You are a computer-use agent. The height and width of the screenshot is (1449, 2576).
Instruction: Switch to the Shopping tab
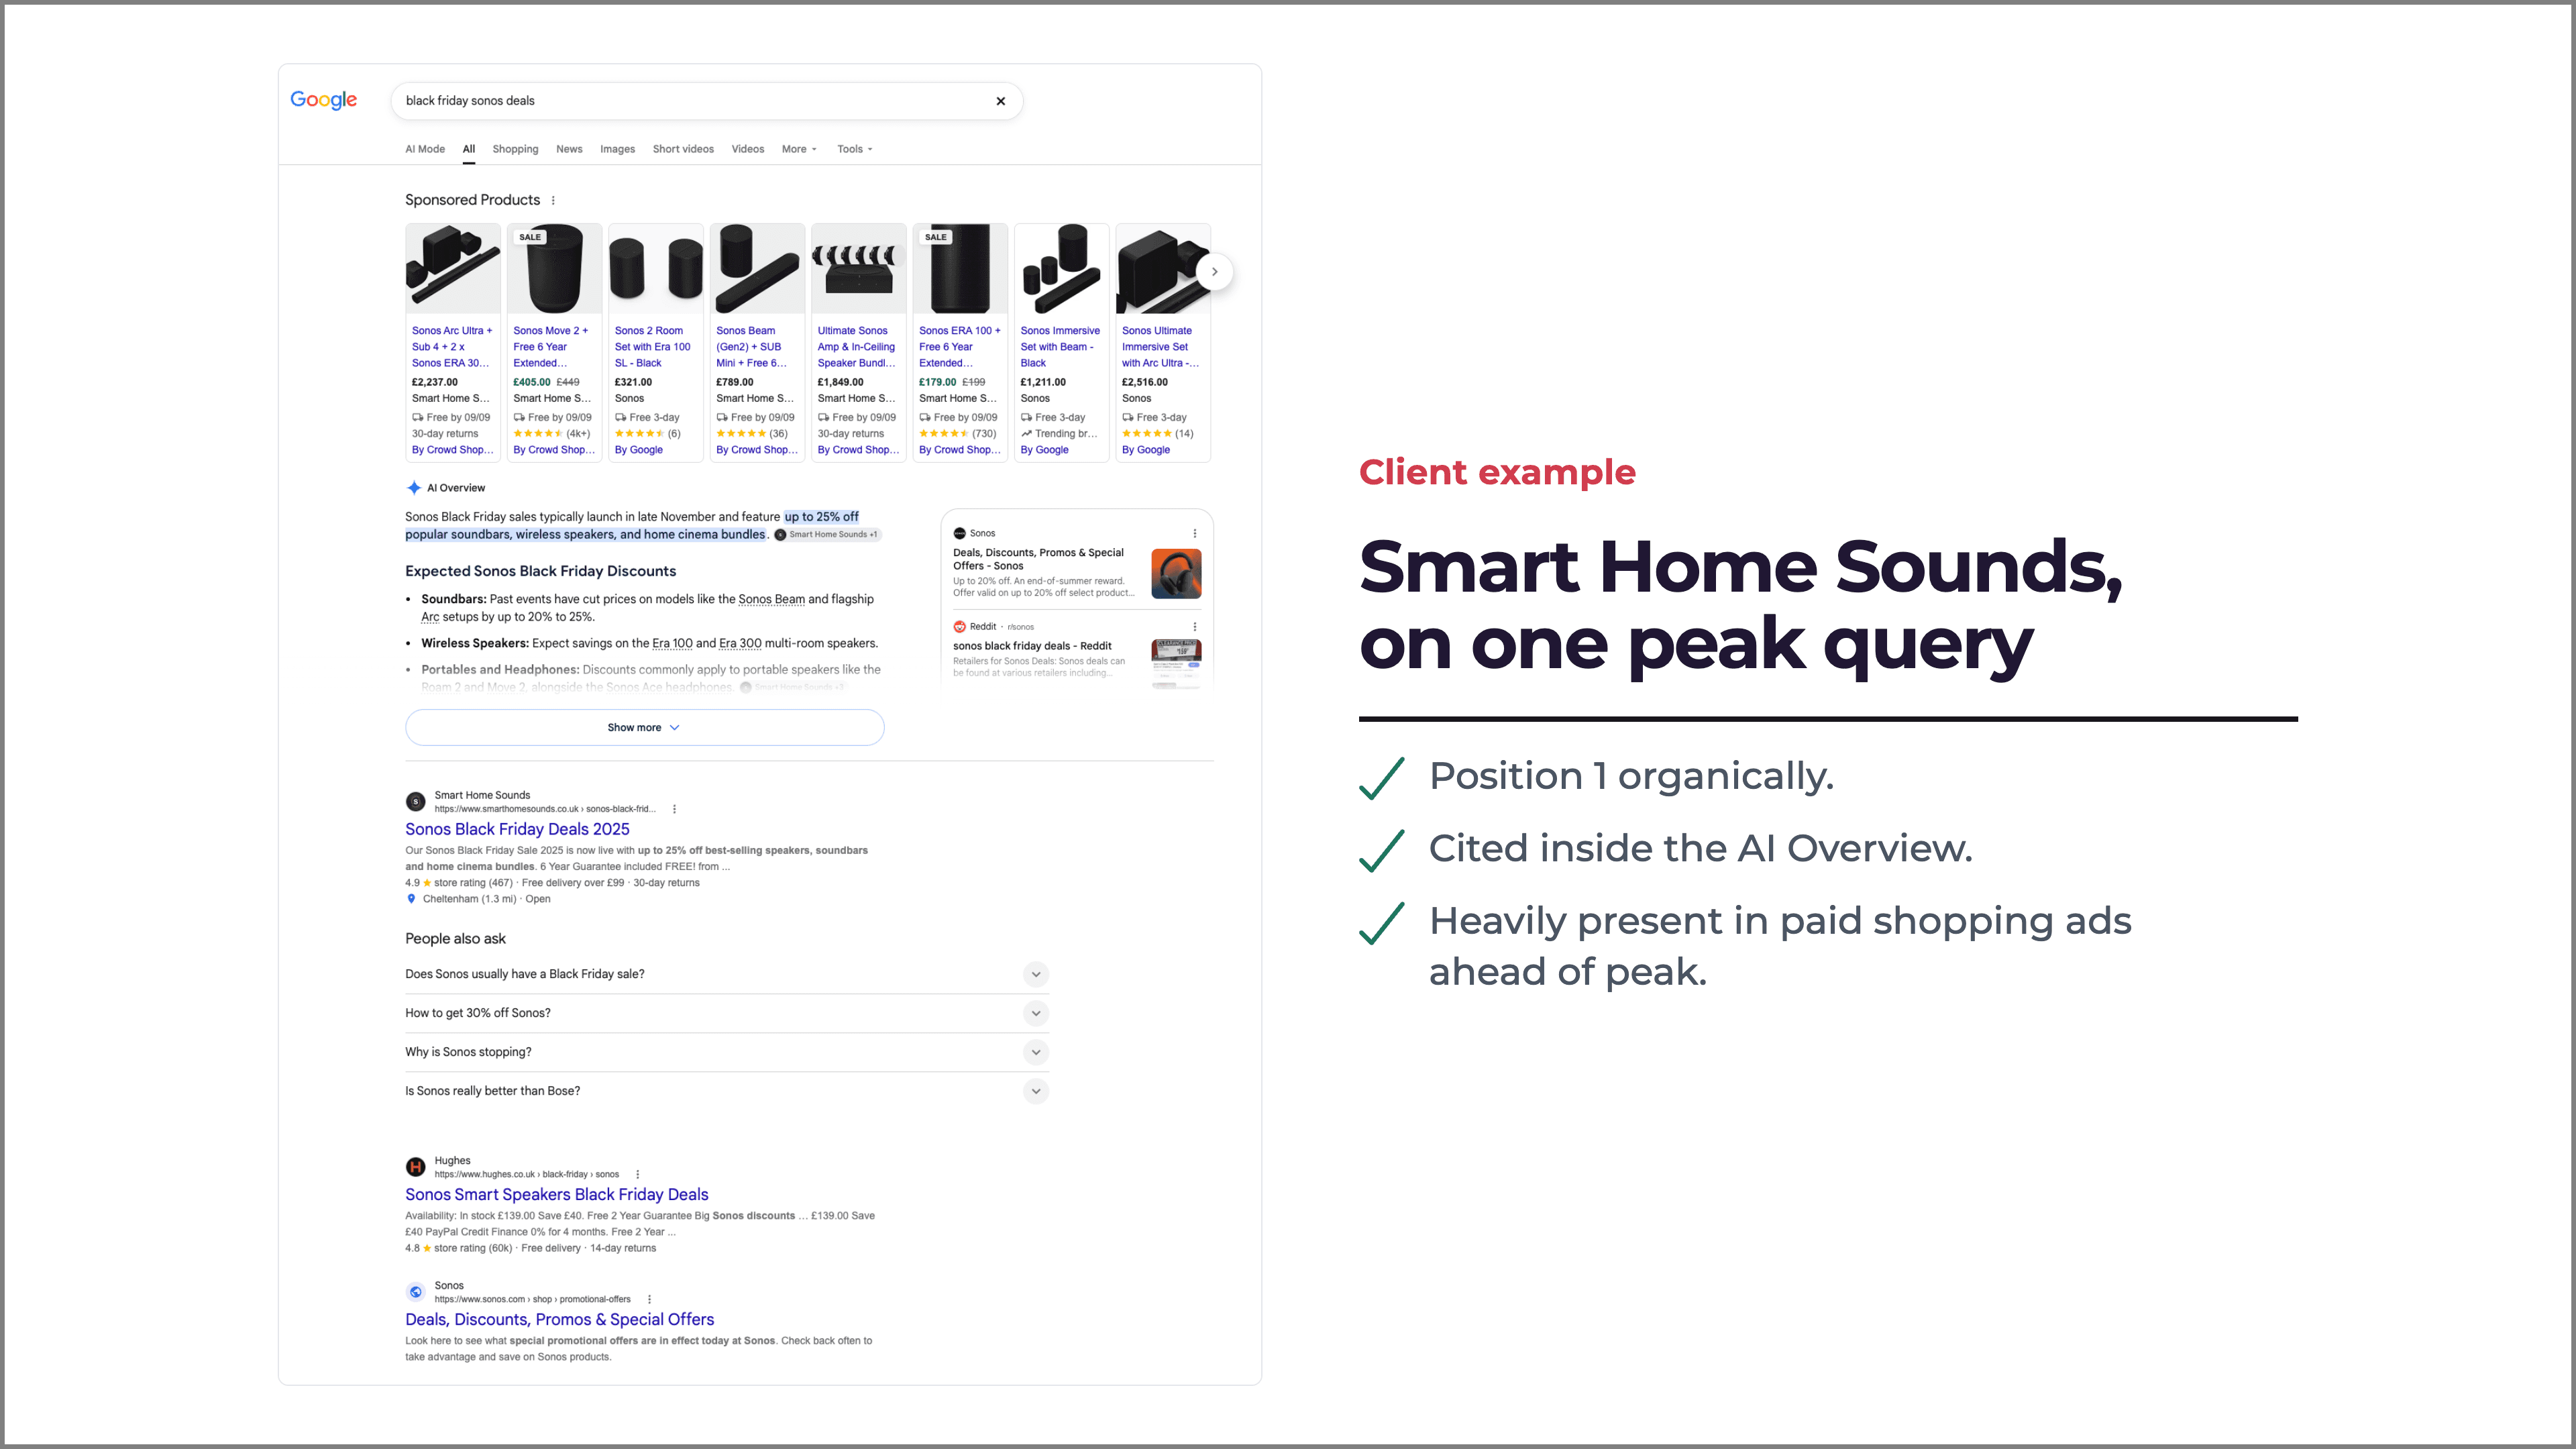[x=515, y=149]
